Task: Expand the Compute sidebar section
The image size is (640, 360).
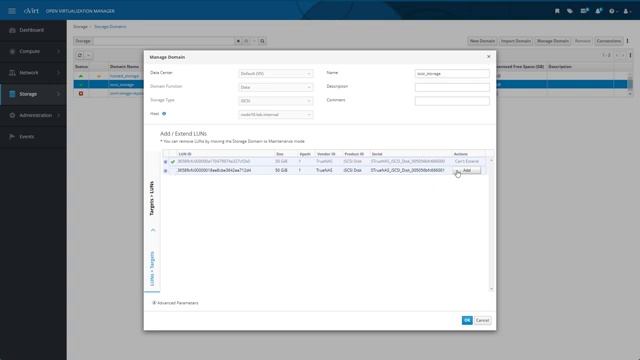Action: 33,51
